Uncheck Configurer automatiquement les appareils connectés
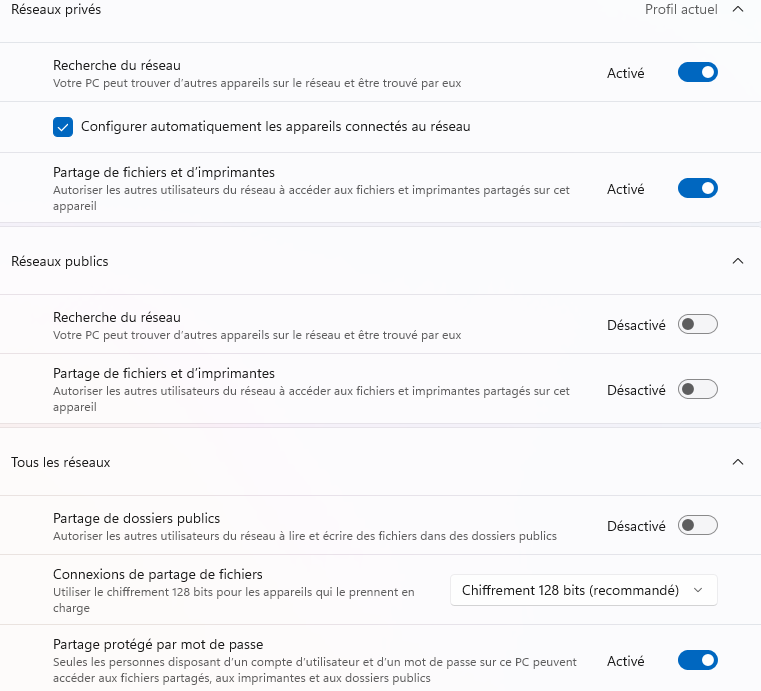This screenshot has width=761, height=691. 63,127
